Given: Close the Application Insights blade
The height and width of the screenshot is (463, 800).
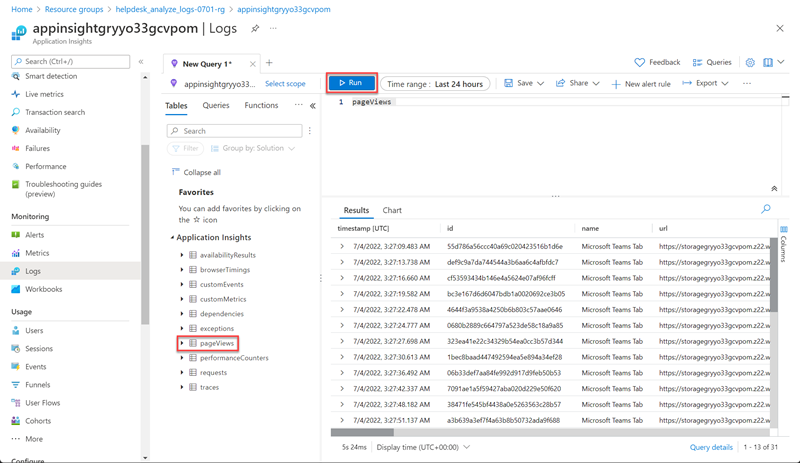Looking at the screenshot, I should [780, 29].
